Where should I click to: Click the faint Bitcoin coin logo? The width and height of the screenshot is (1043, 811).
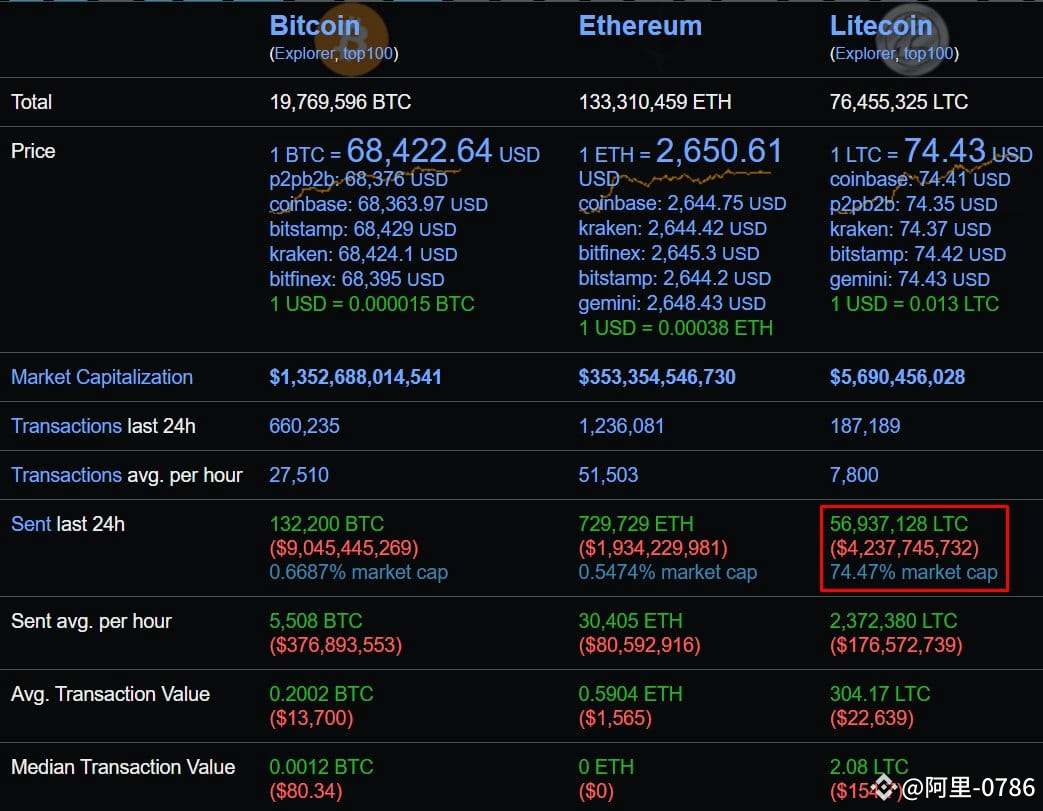coord(354,40)
